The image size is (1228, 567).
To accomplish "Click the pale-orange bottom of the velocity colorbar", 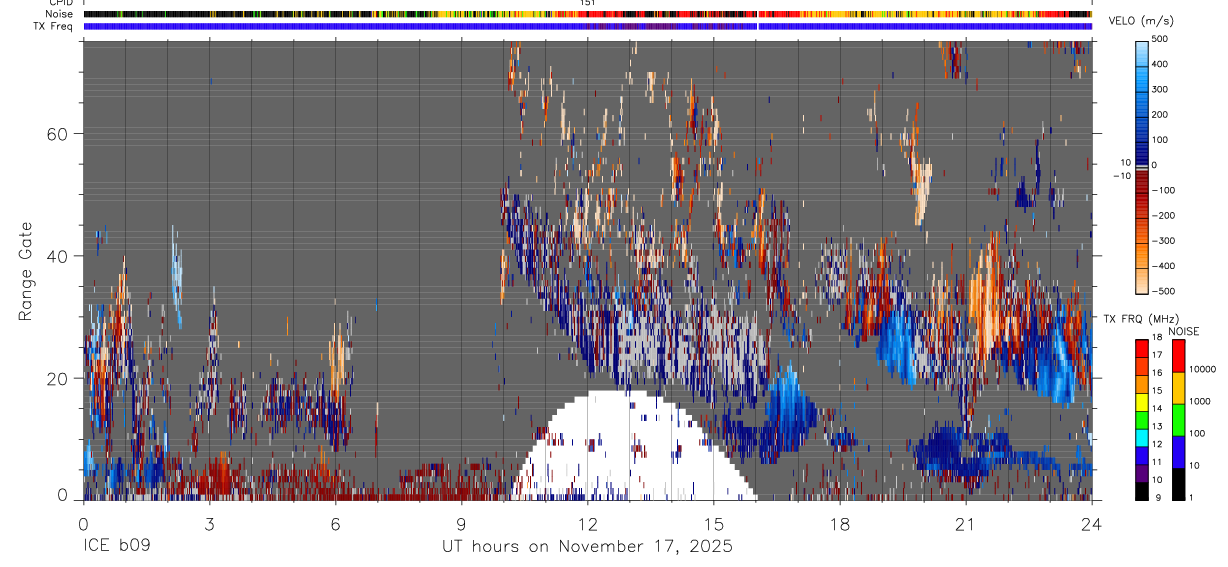I will click(x=1142, y=281).
